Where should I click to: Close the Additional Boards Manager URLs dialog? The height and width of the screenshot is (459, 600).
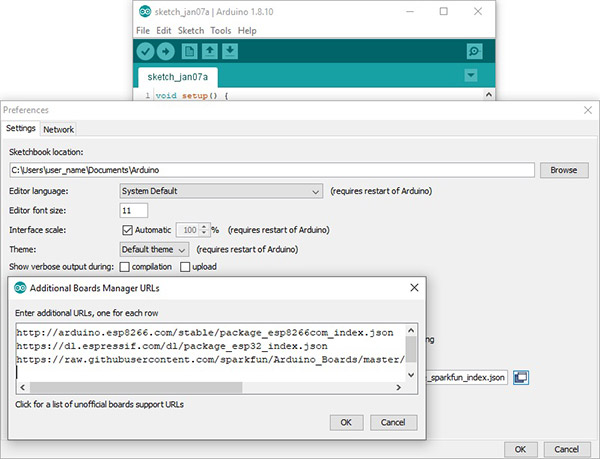[414, 288]
